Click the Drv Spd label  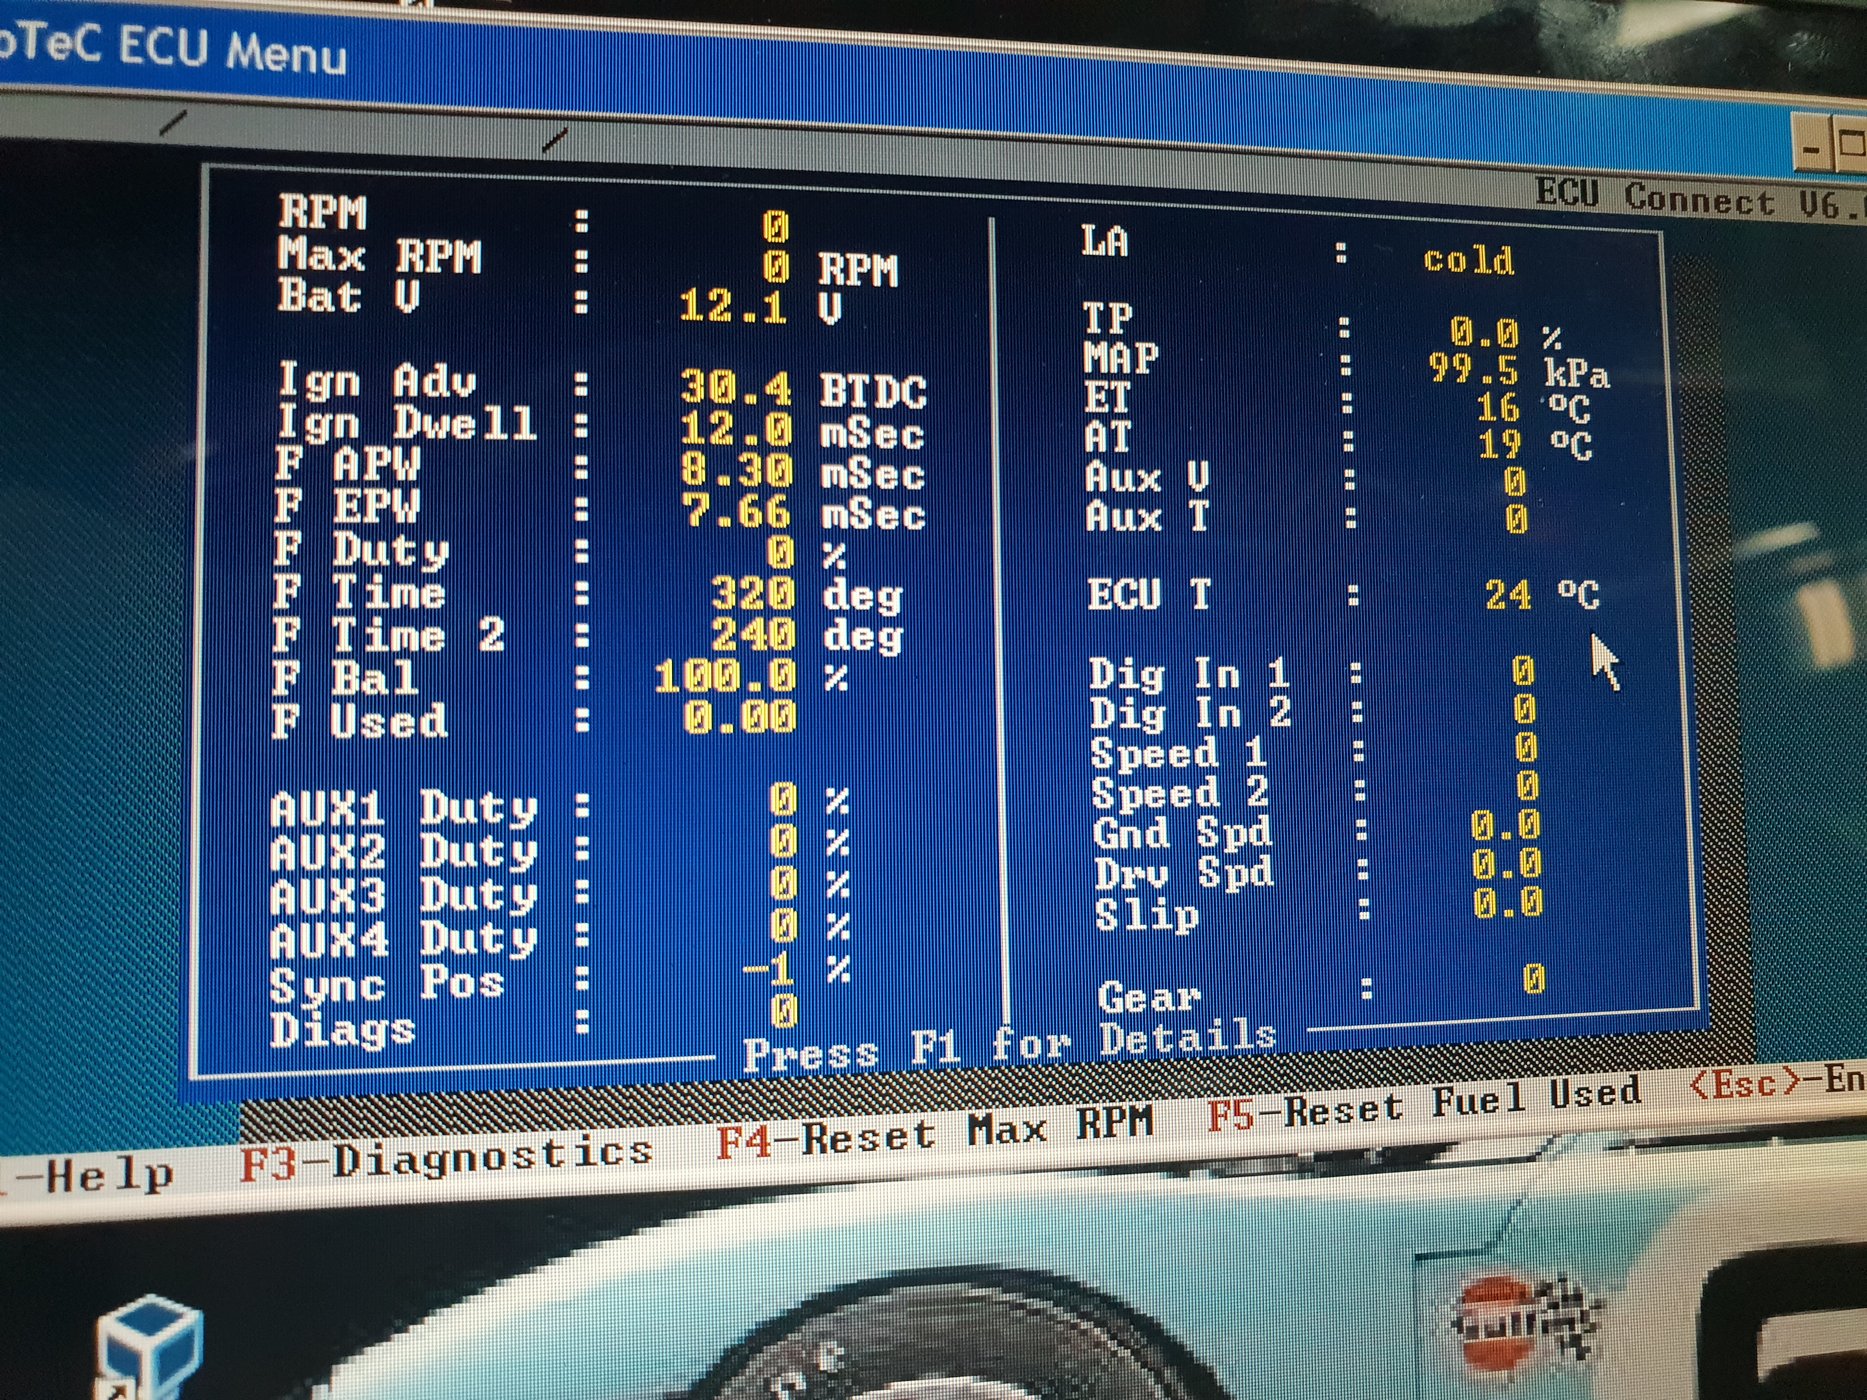(x=1184, y=873)
